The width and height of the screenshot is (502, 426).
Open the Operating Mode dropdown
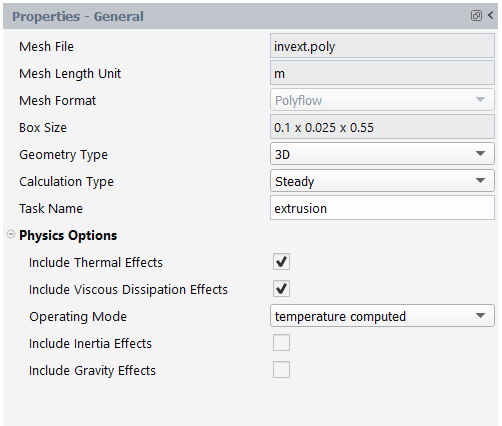pyautogui.click(x=382, y=316)
